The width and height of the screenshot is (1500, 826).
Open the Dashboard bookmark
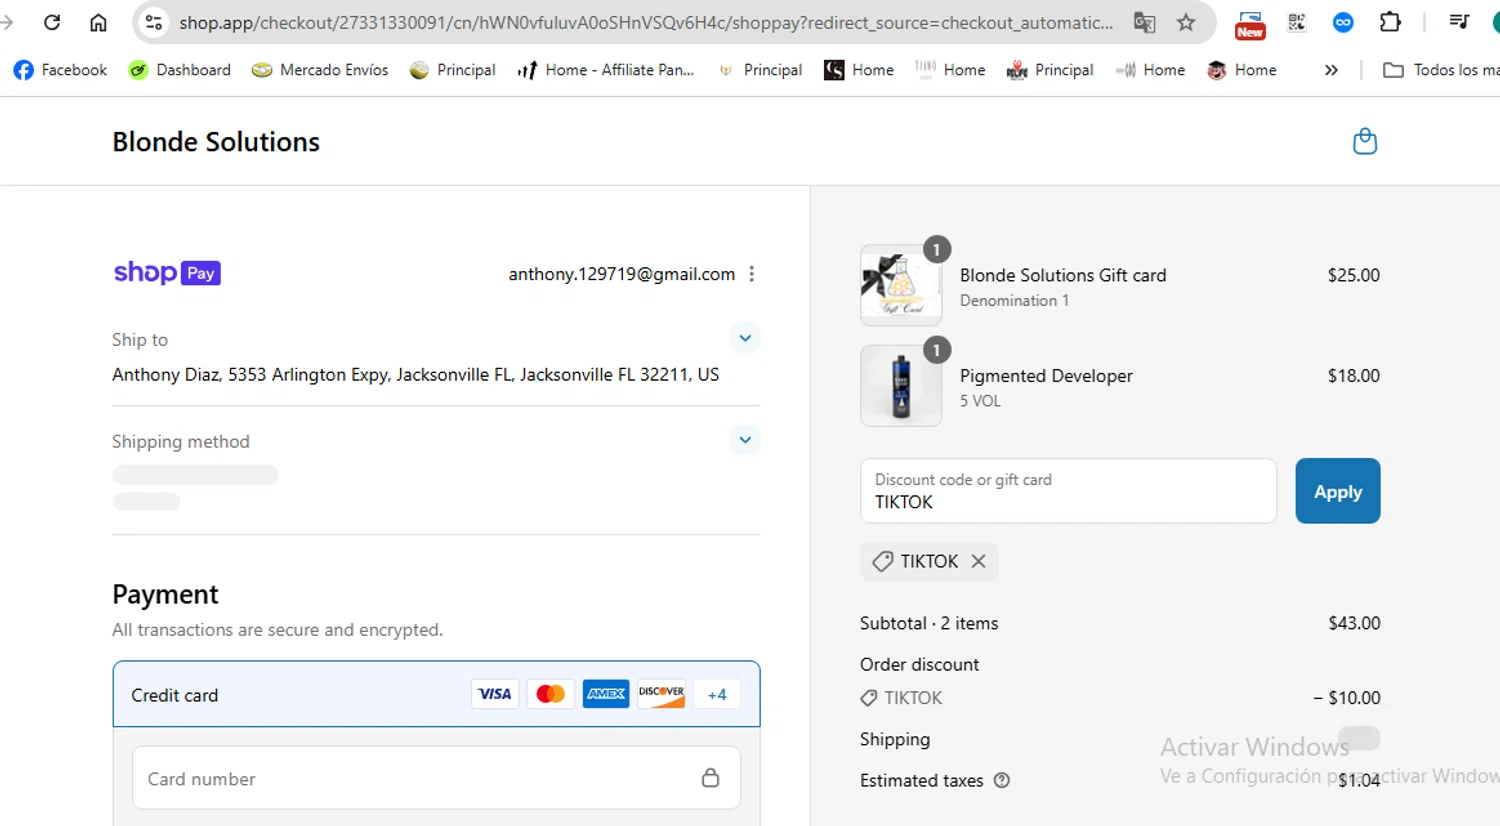pyautogui.click(x=180, y=70)
